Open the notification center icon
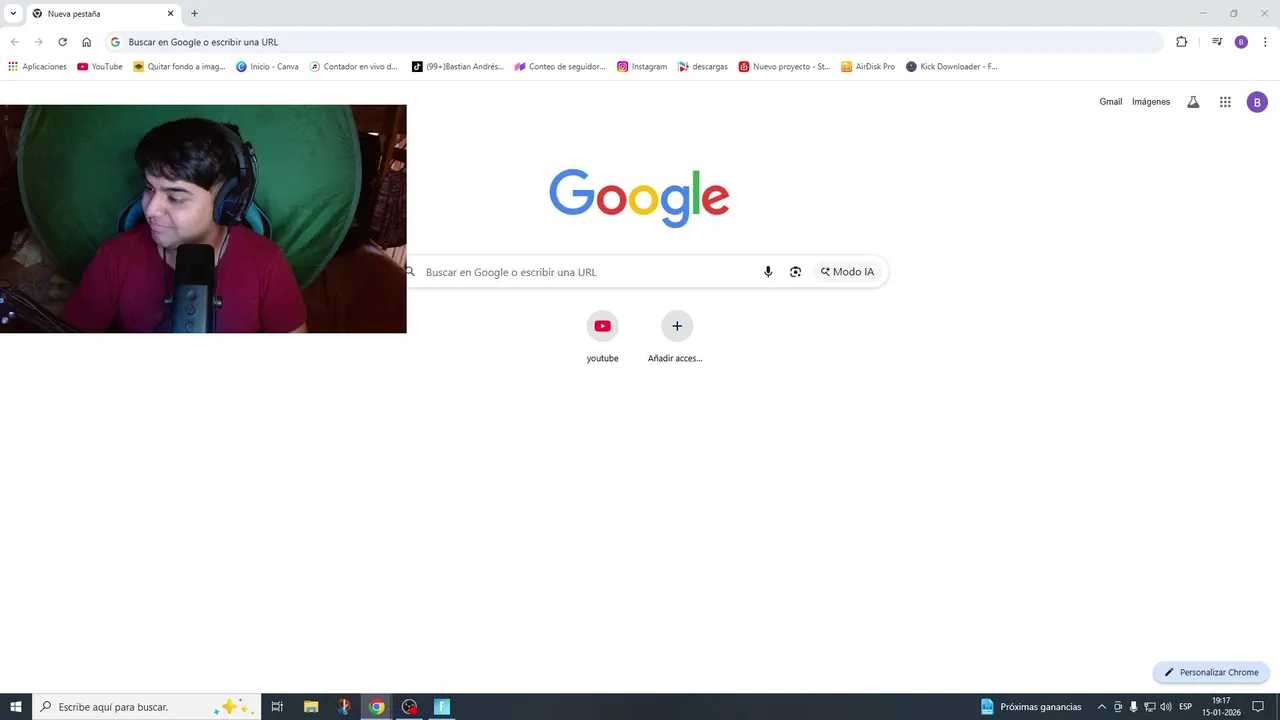Image resolution: width=1280 pixels, height=720 pixels. pyautogui.click(x=1258, y=707)
